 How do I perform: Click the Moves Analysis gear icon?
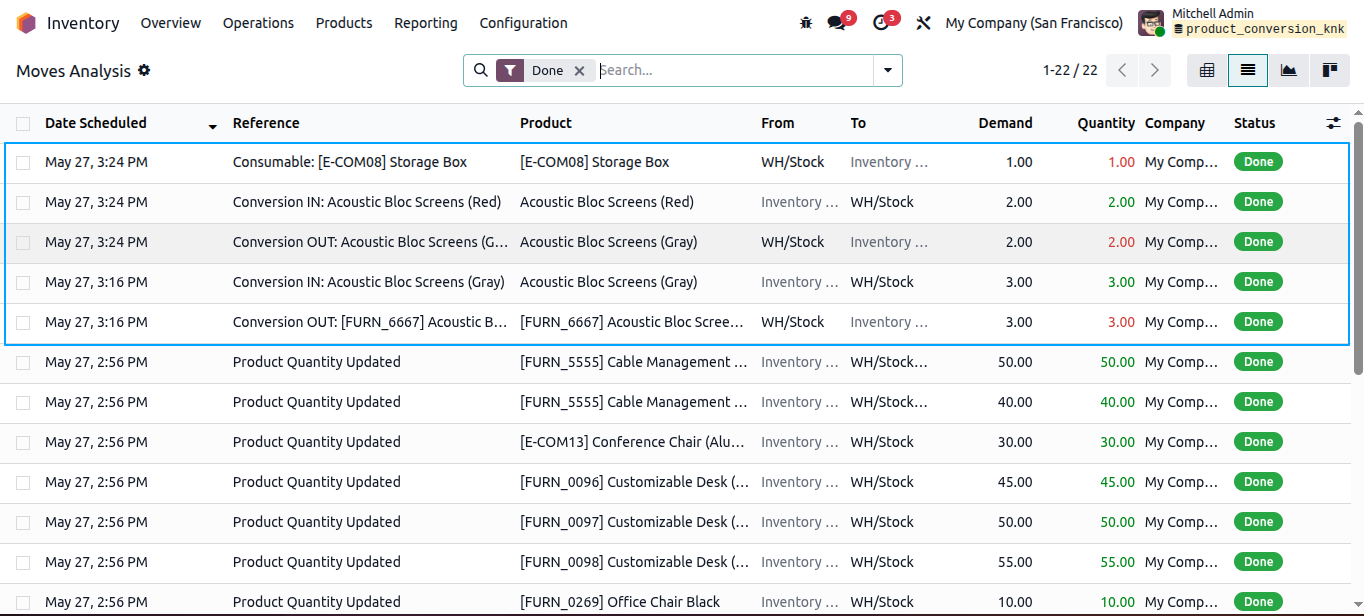coord(144,70)
